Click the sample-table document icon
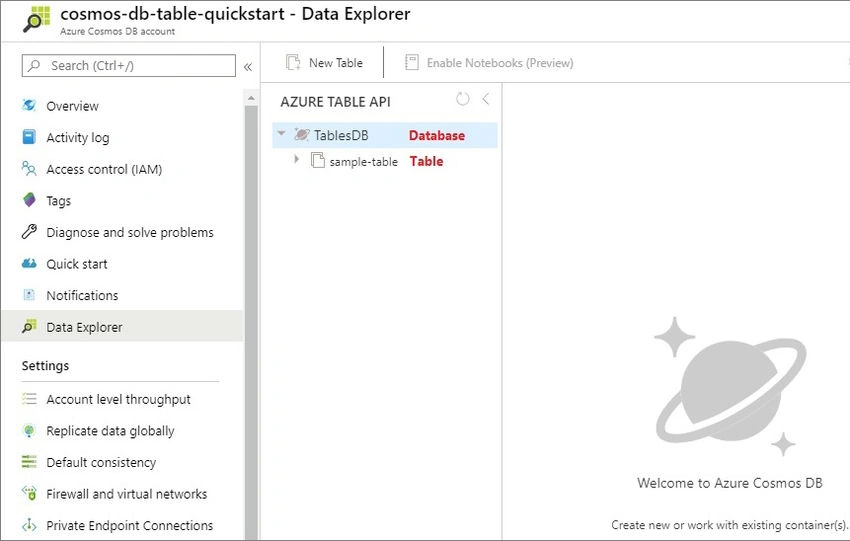Image resolution: width=850 pixels, height=541 pixels. 318,160
